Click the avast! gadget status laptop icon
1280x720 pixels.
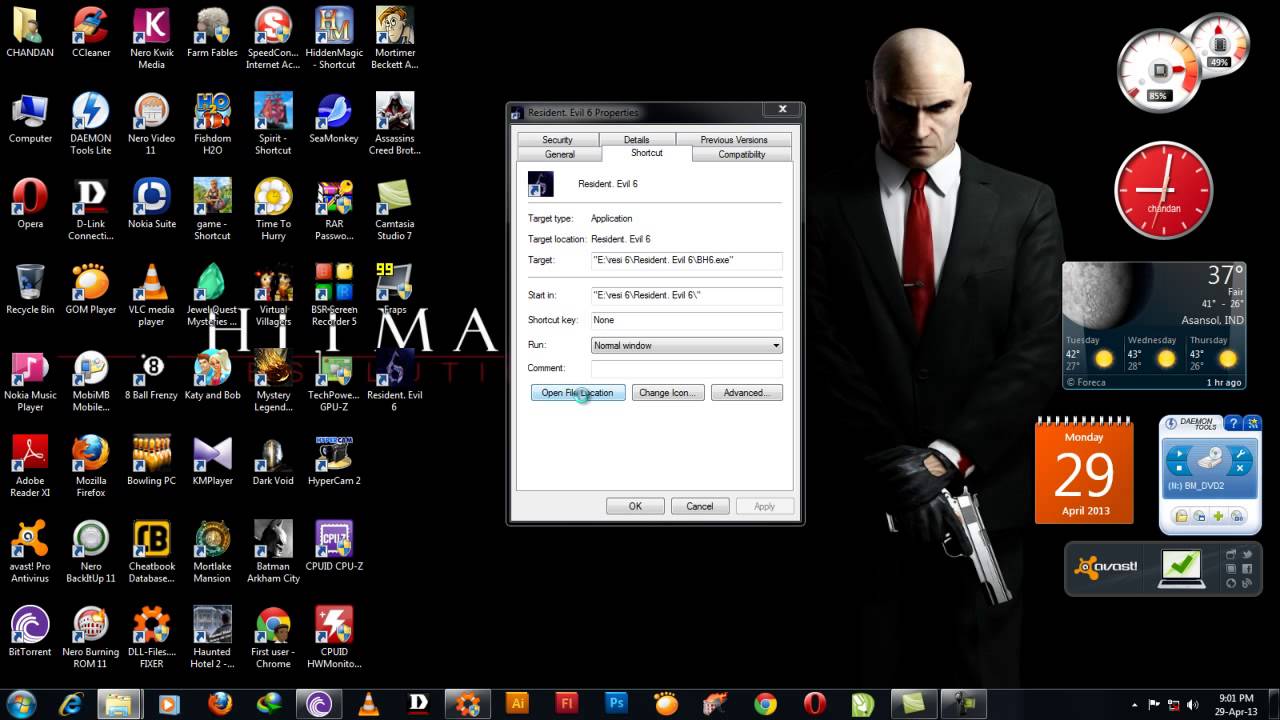1180,567
